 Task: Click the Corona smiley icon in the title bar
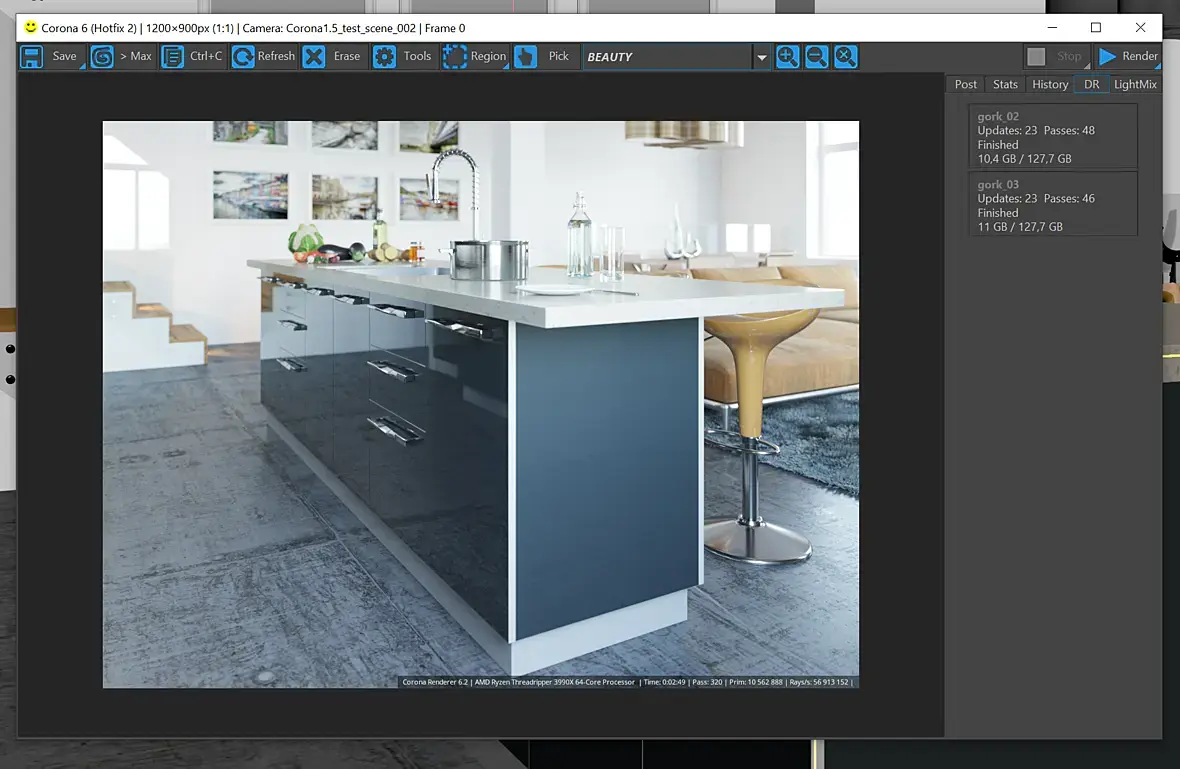point(30,27)
